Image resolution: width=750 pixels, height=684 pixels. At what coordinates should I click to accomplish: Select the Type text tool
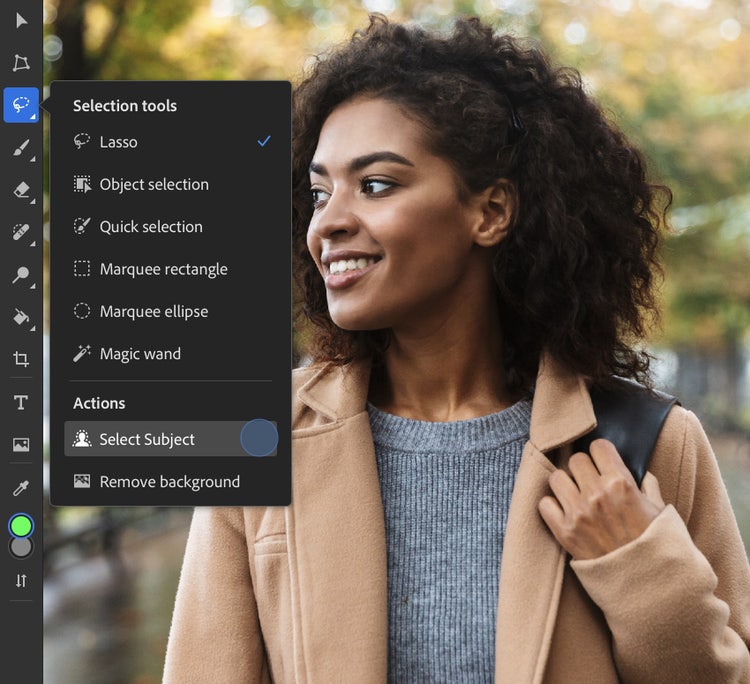pos(21,402)
